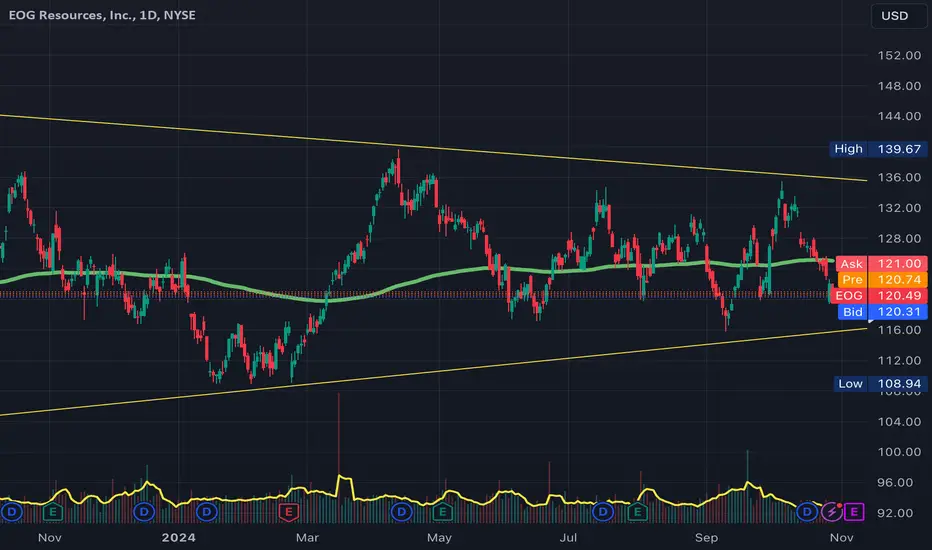The width and height of the screenshot is (932, 550).
Task: Open the dividend D marker left of 2024
Action: (x=144, y=511)
